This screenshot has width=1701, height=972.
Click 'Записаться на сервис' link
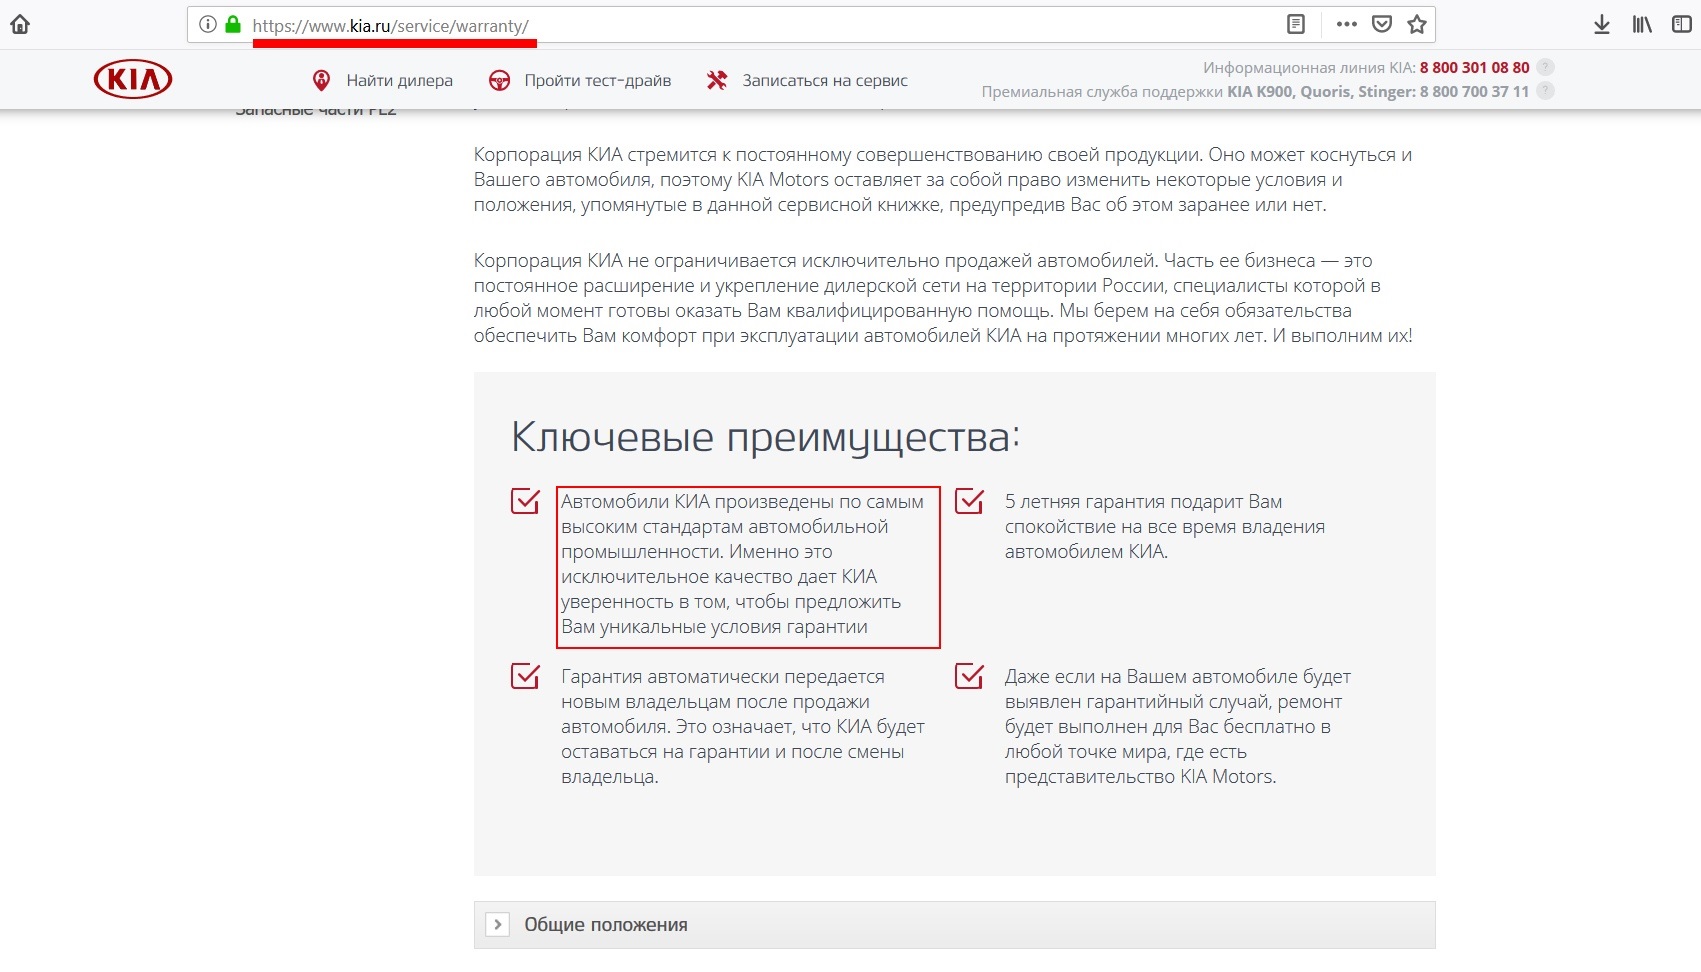click(x=824, y=81)
